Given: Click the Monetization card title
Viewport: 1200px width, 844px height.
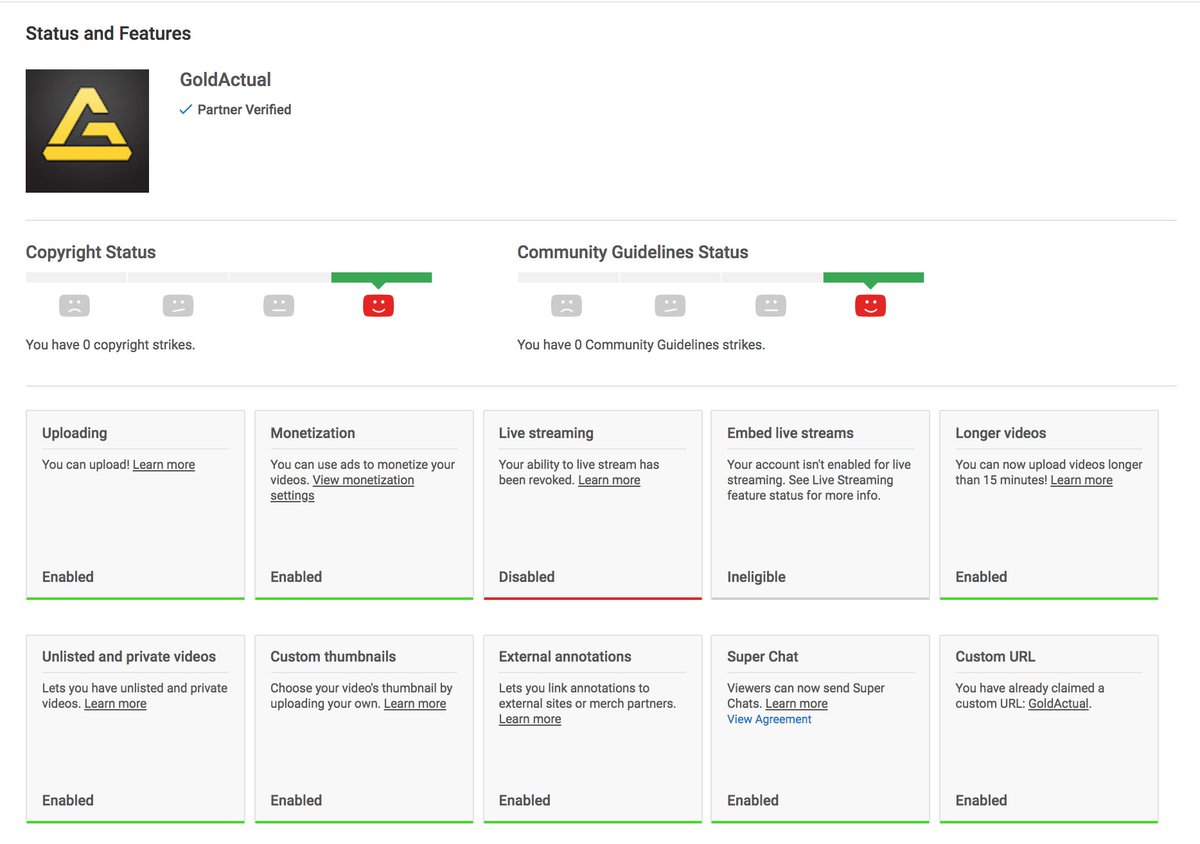Looking at the screenshot, I should pos(312,433).
